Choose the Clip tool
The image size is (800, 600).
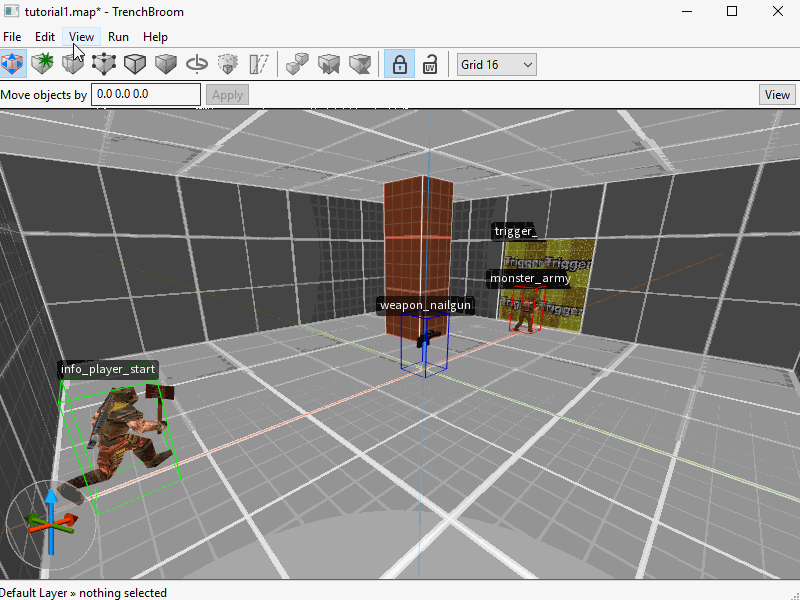pos(74,63)
